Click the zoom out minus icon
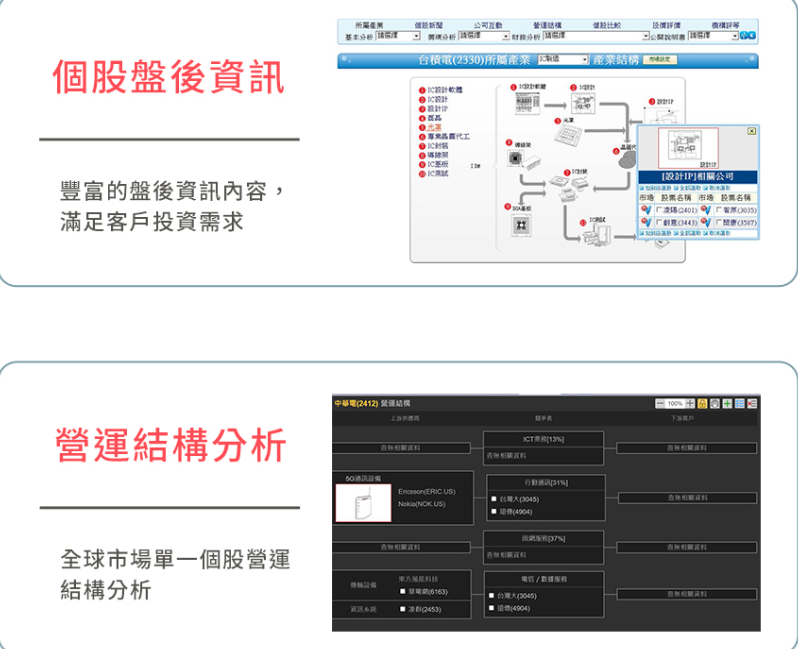The image size is (798, 649). [660, 403]
